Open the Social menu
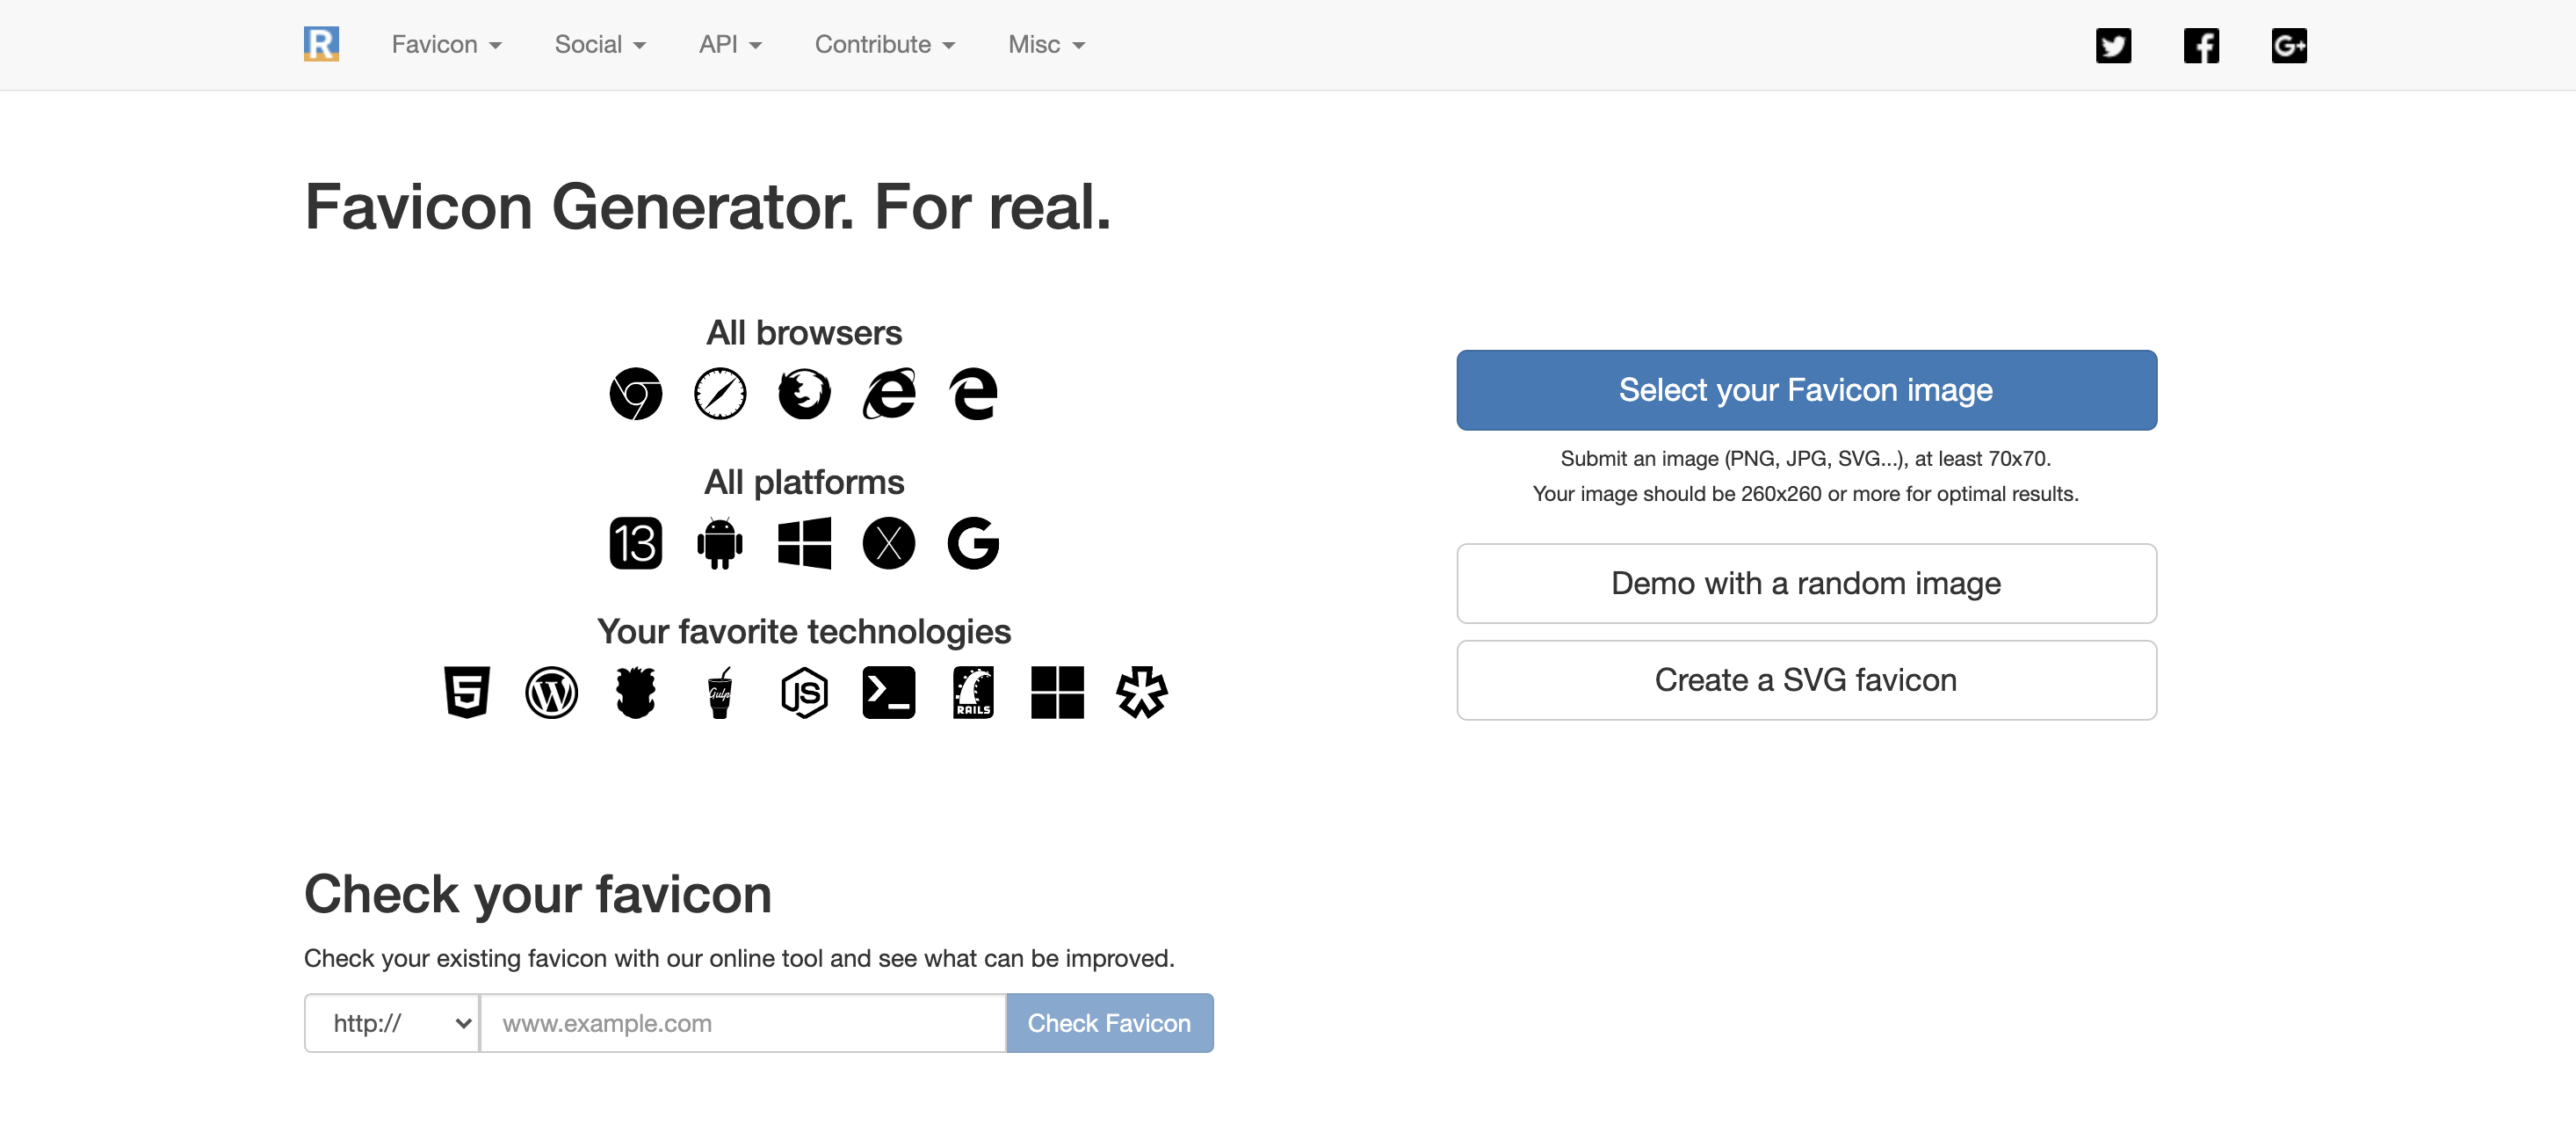Screen dimensions: 2576x1125 tap(600, 44)
